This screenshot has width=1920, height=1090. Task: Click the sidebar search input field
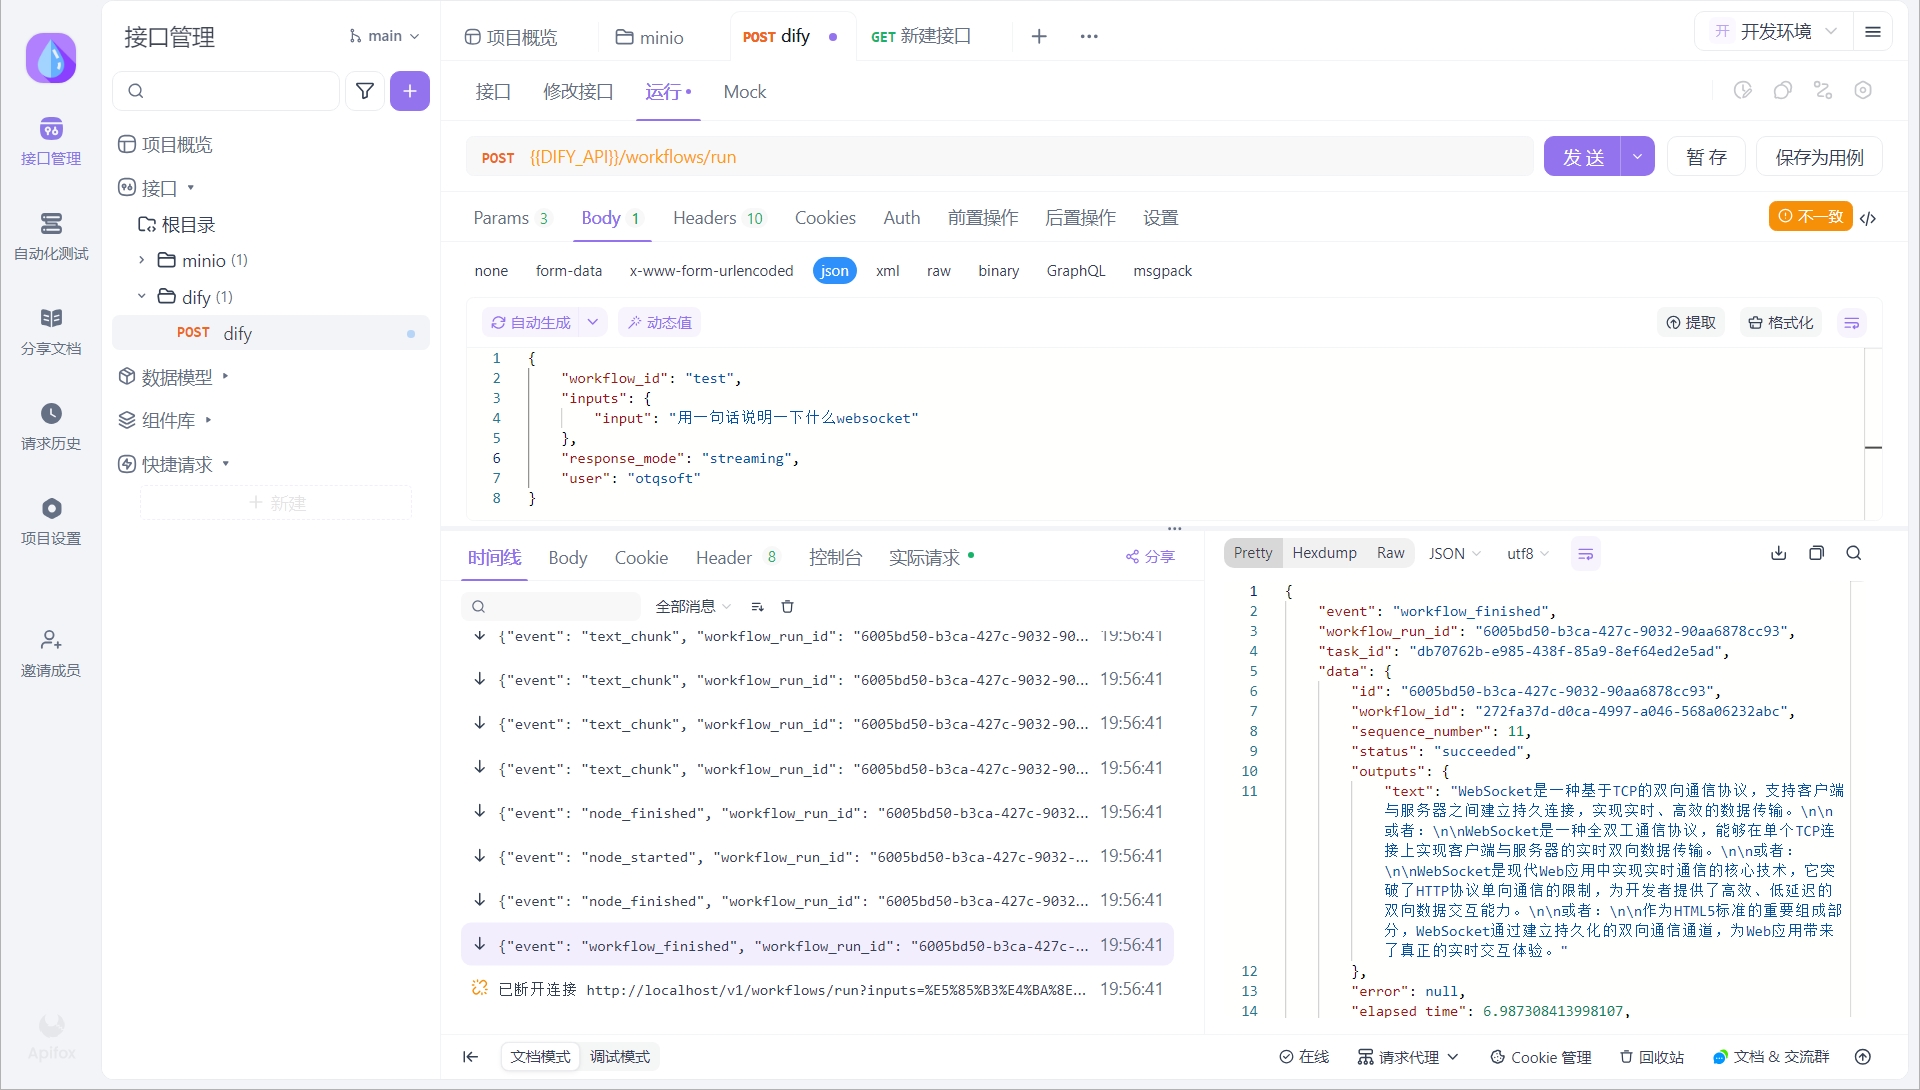[x=227, y=91]
